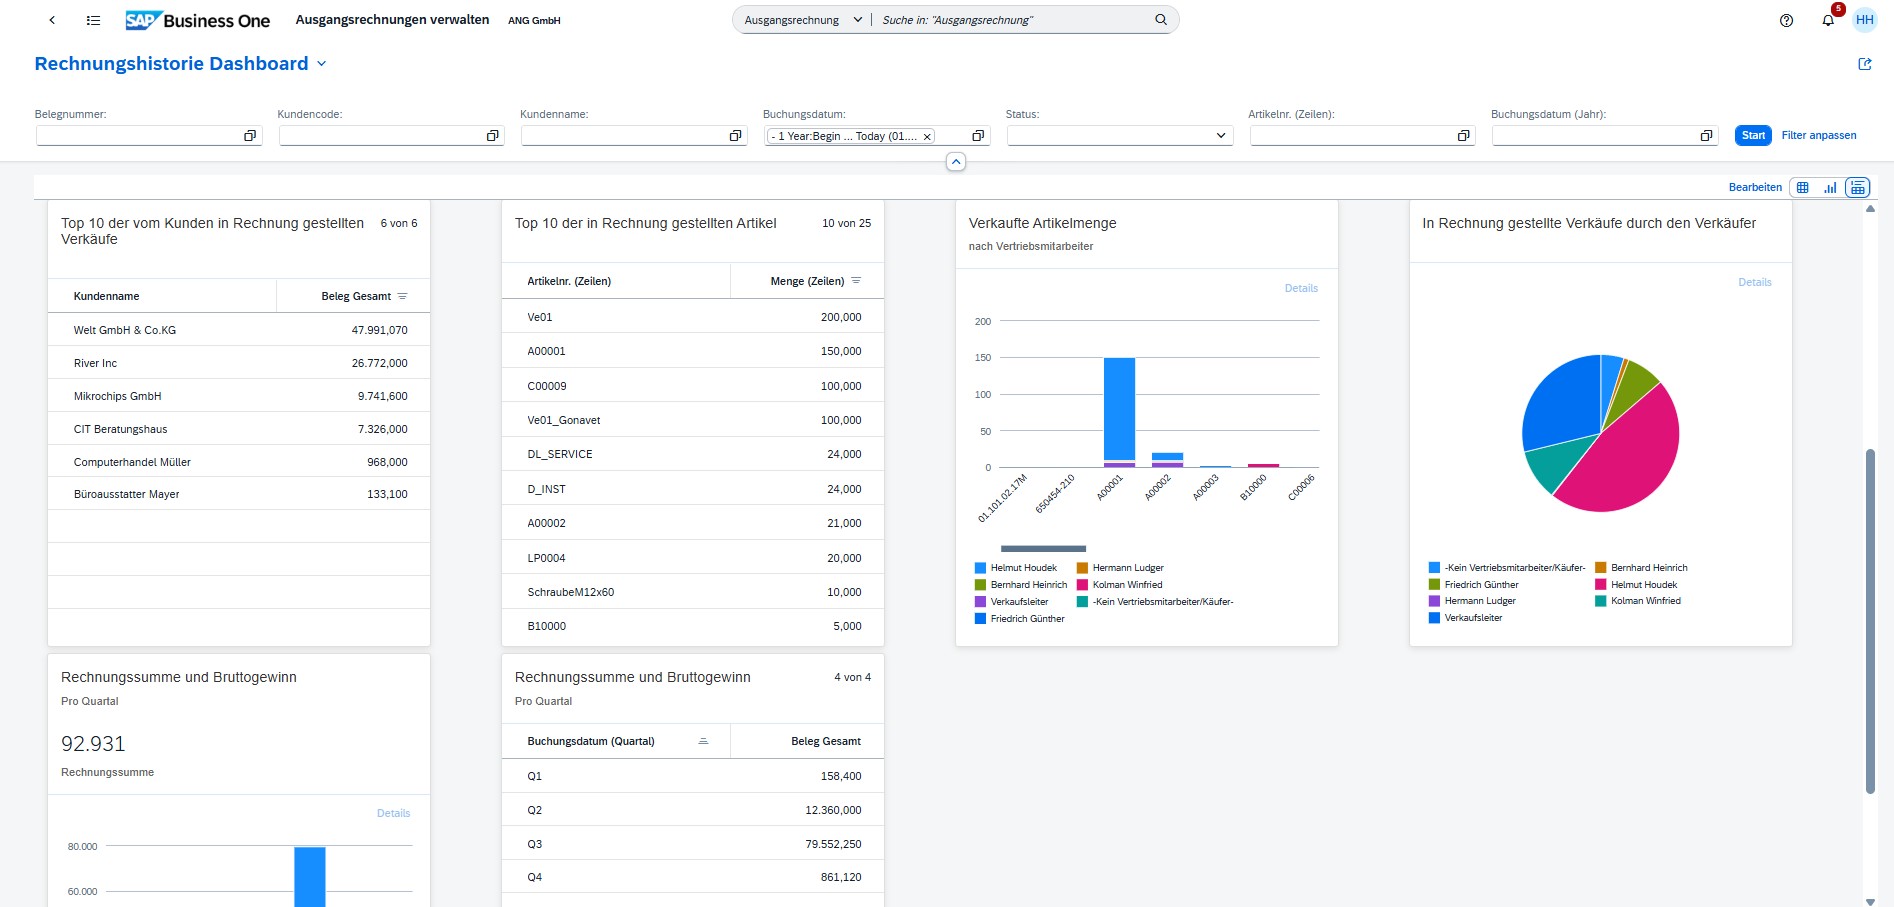
Task: Click the Start button to apply filters
Action: click(x=1752, y=135)
